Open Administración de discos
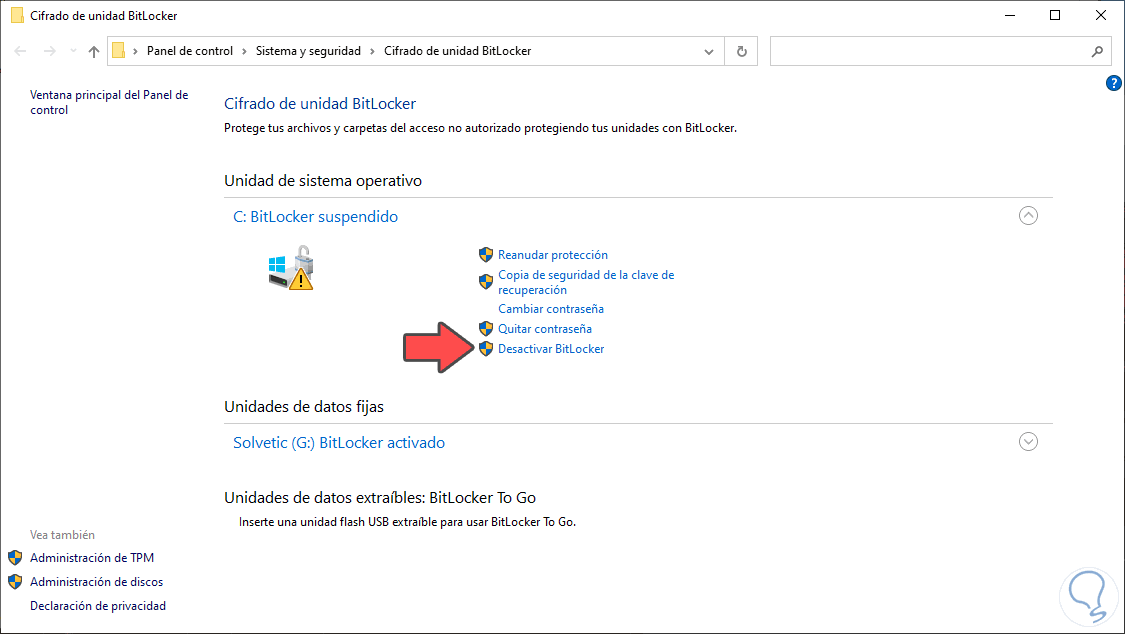The height and width of the screenshot is (634, 1125). point(96,582)
